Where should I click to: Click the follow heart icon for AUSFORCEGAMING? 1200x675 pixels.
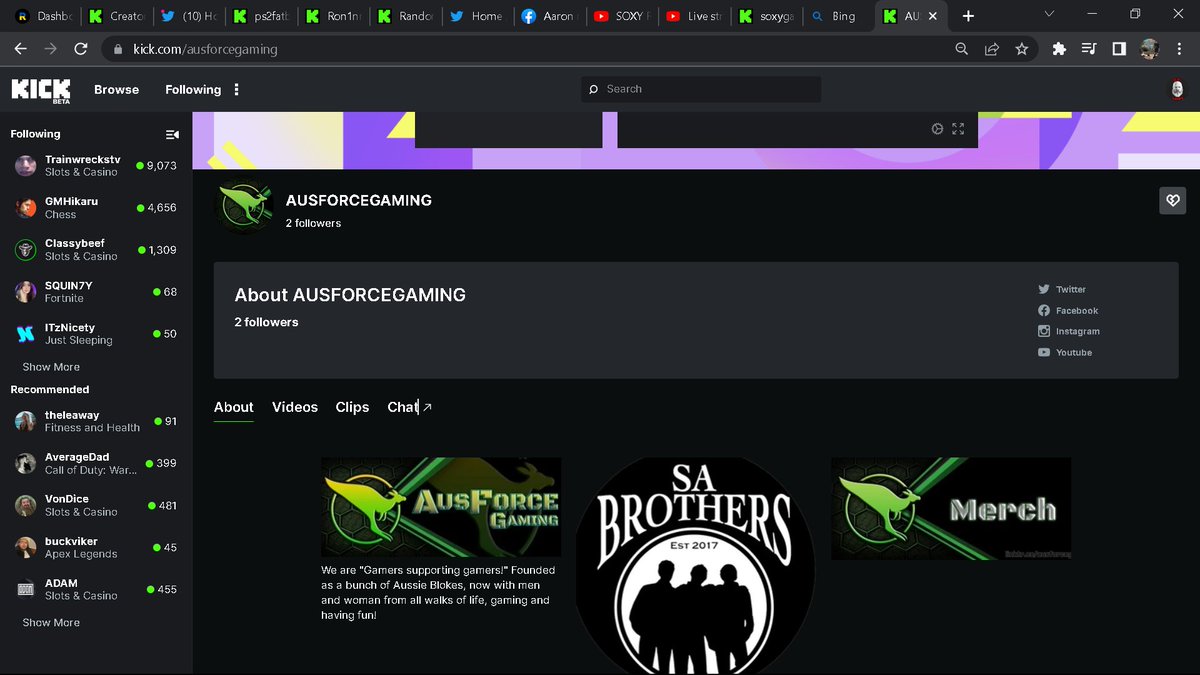coord(1171,200)
